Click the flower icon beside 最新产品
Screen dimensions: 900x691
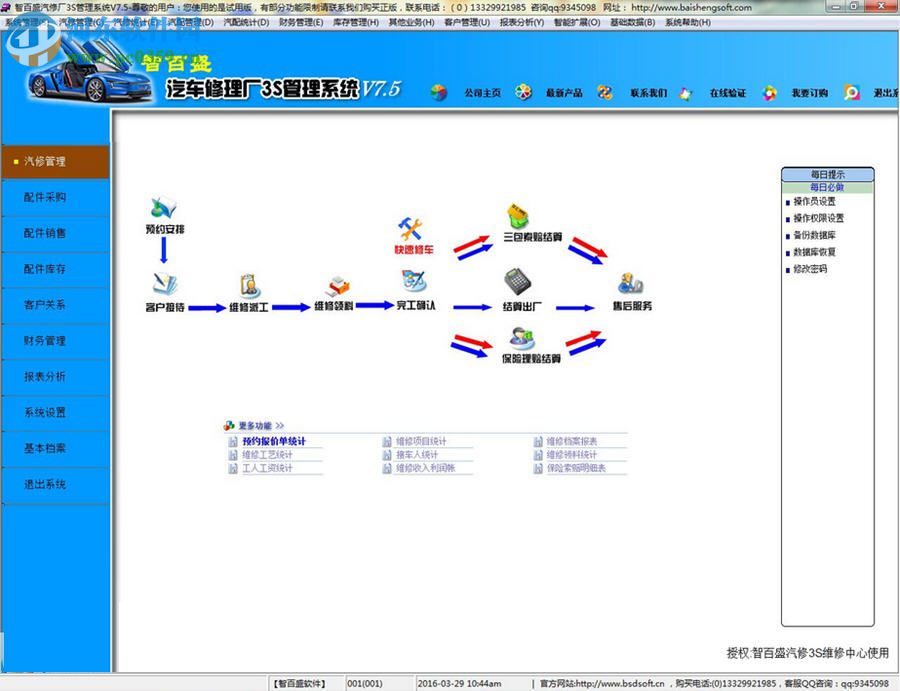coord(523,92)
